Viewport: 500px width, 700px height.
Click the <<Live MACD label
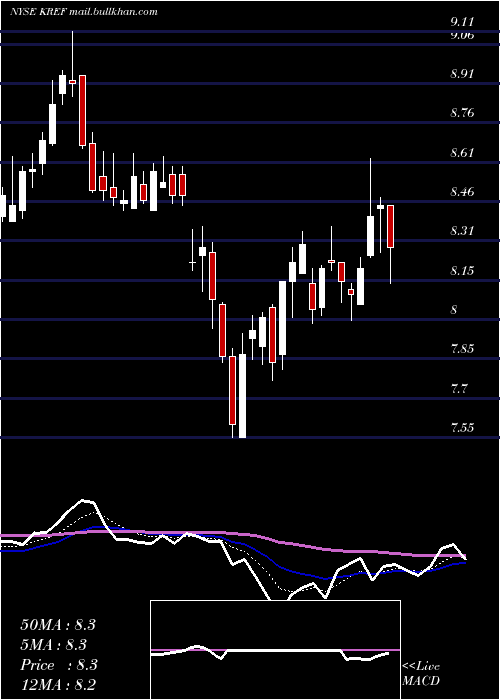pos(421,674)
